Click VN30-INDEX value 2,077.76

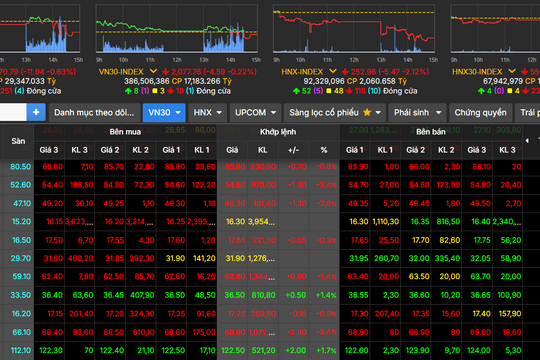pos(186,72)
